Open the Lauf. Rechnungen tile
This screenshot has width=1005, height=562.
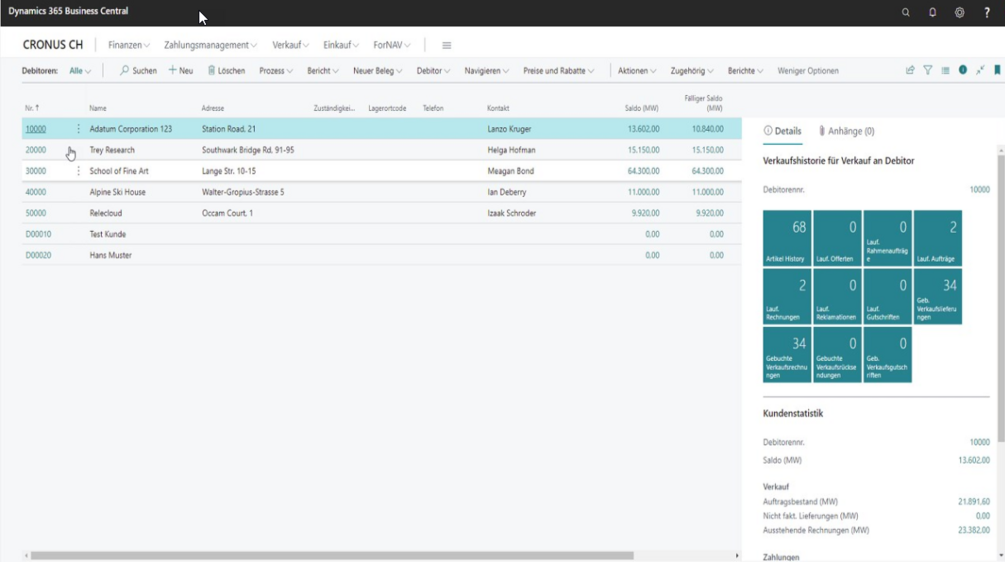(x=787, y=296)
